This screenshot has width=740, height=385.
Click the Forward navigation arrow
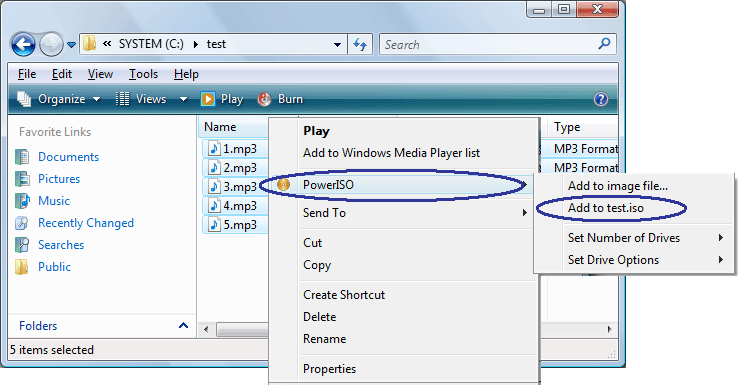[x=50, y=45]
